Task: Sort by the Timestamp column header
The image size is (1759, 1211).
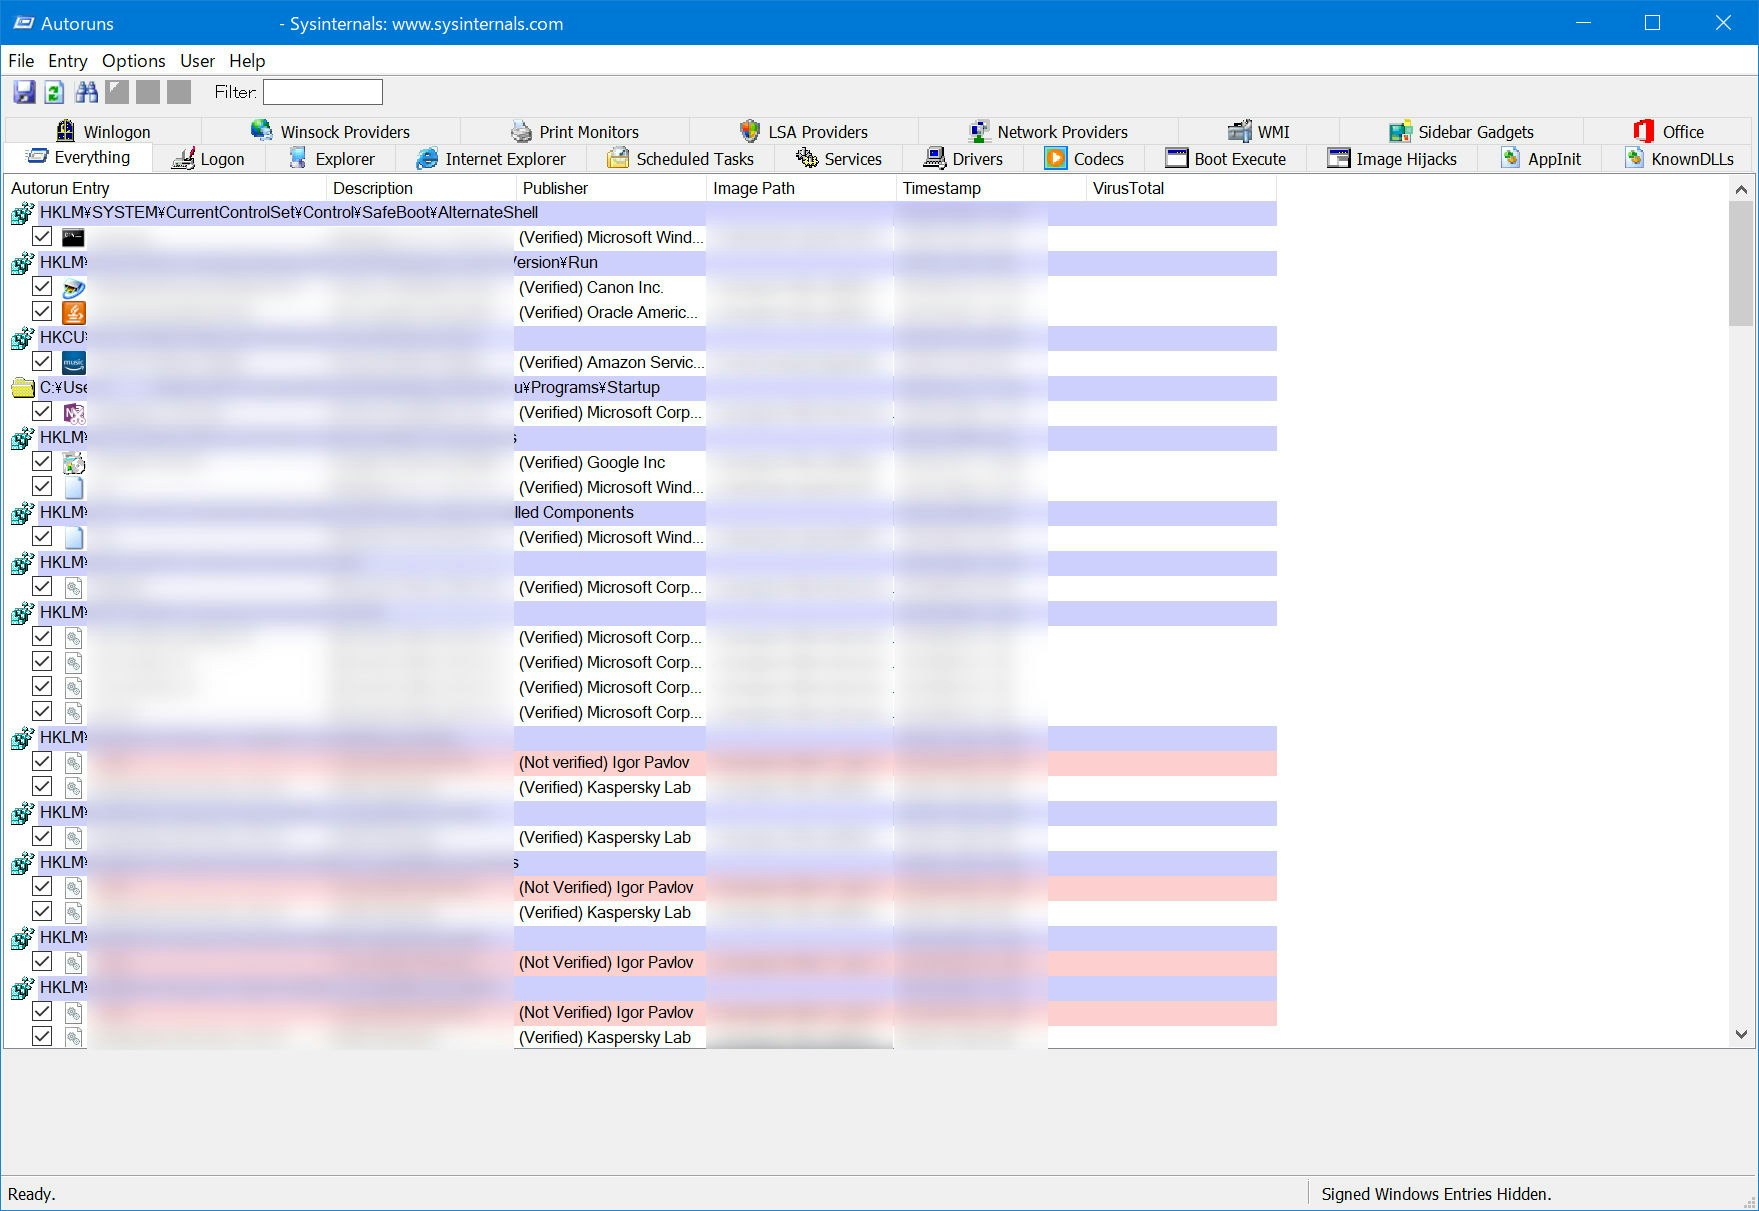Action: click(992, 188)
